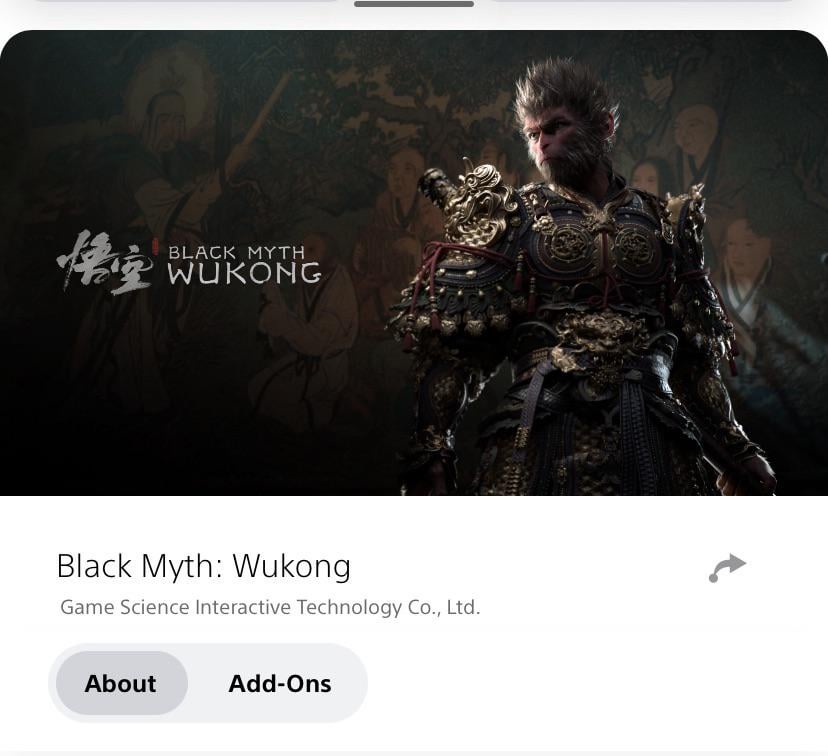
Task: Click the Chinese calligraphy logo characters
Action: point(106,263)
